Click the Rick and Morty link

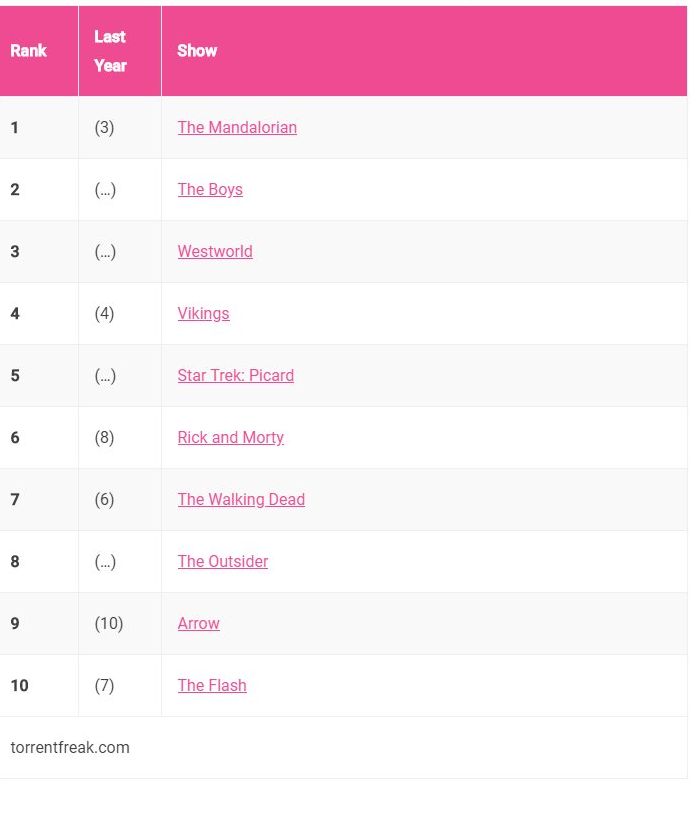pyautogui.click(x=231, y=437)
